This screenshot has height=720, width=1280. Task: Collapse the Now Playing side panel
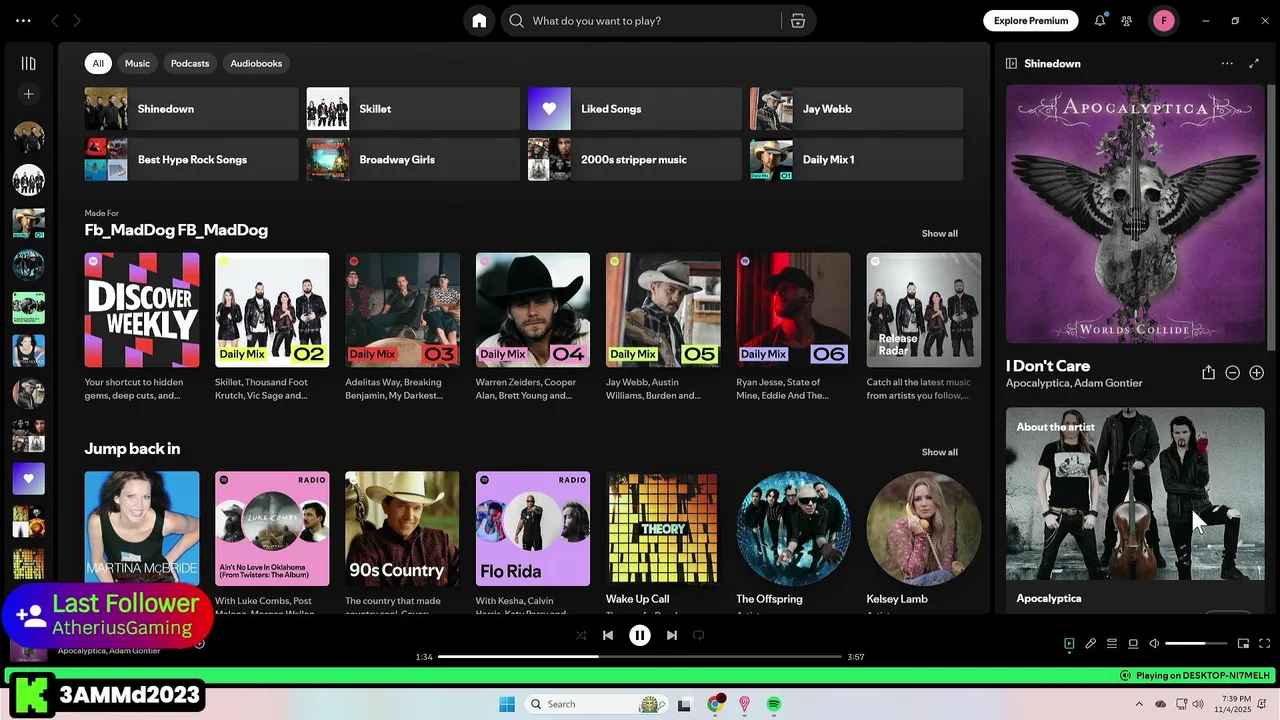[1011, 63]
